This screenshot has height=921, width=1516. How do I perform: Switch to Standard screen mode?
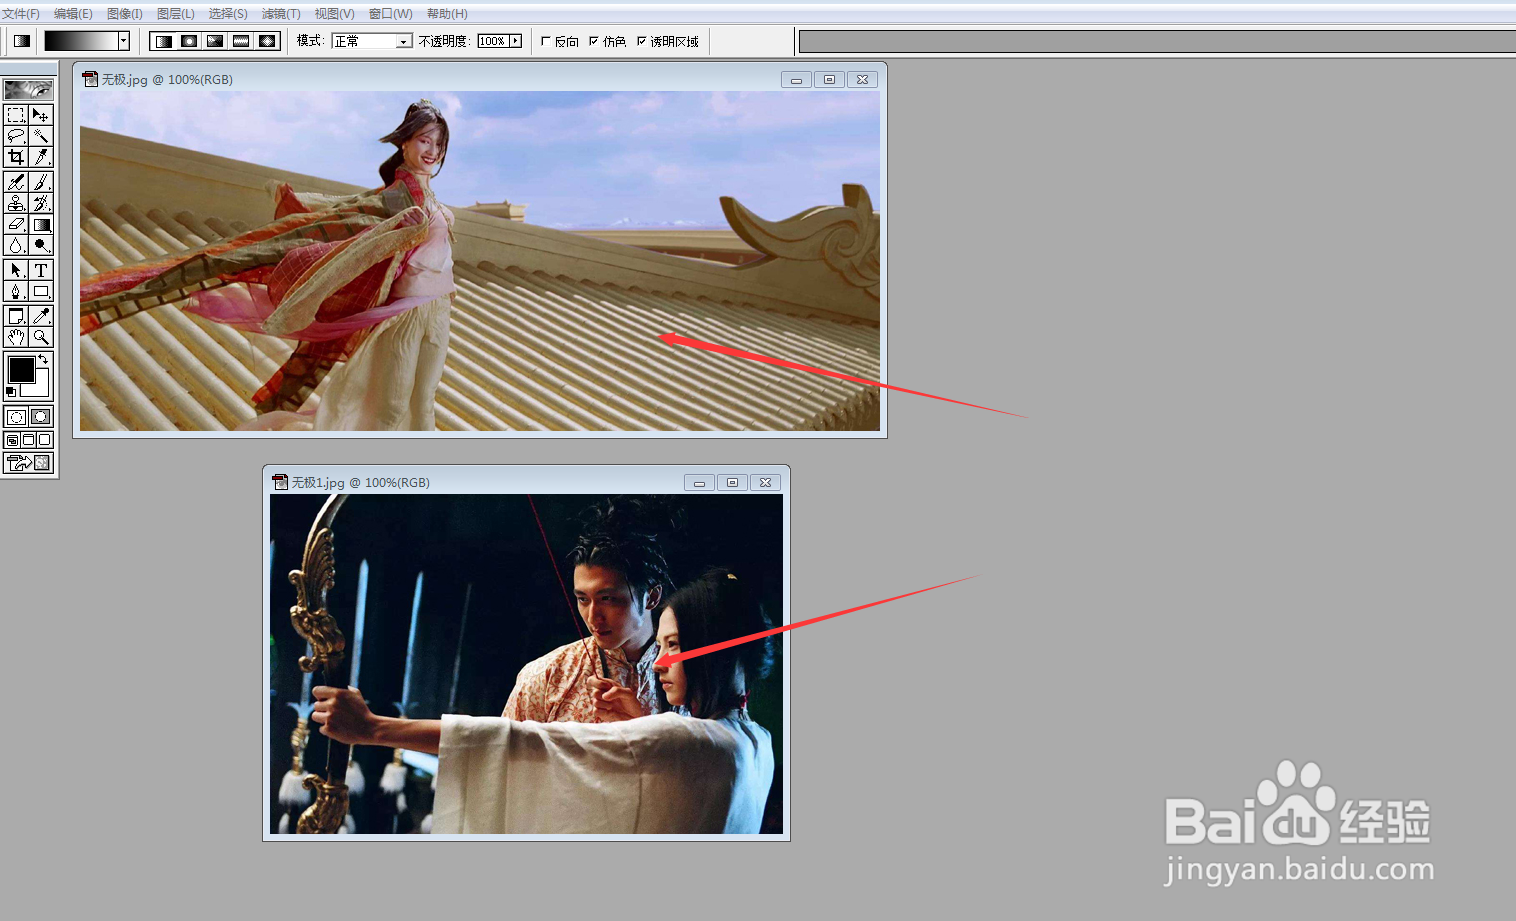(12, 440)
